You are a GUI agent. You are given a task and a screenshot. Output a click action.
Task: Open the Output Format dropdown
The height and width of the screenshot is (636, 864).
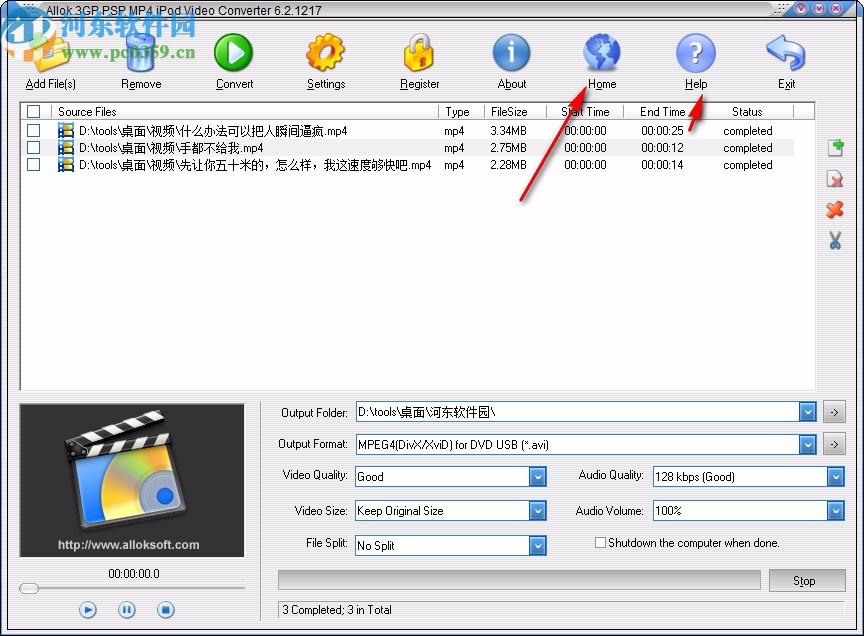pyautogui.click(x=809, y=444)
